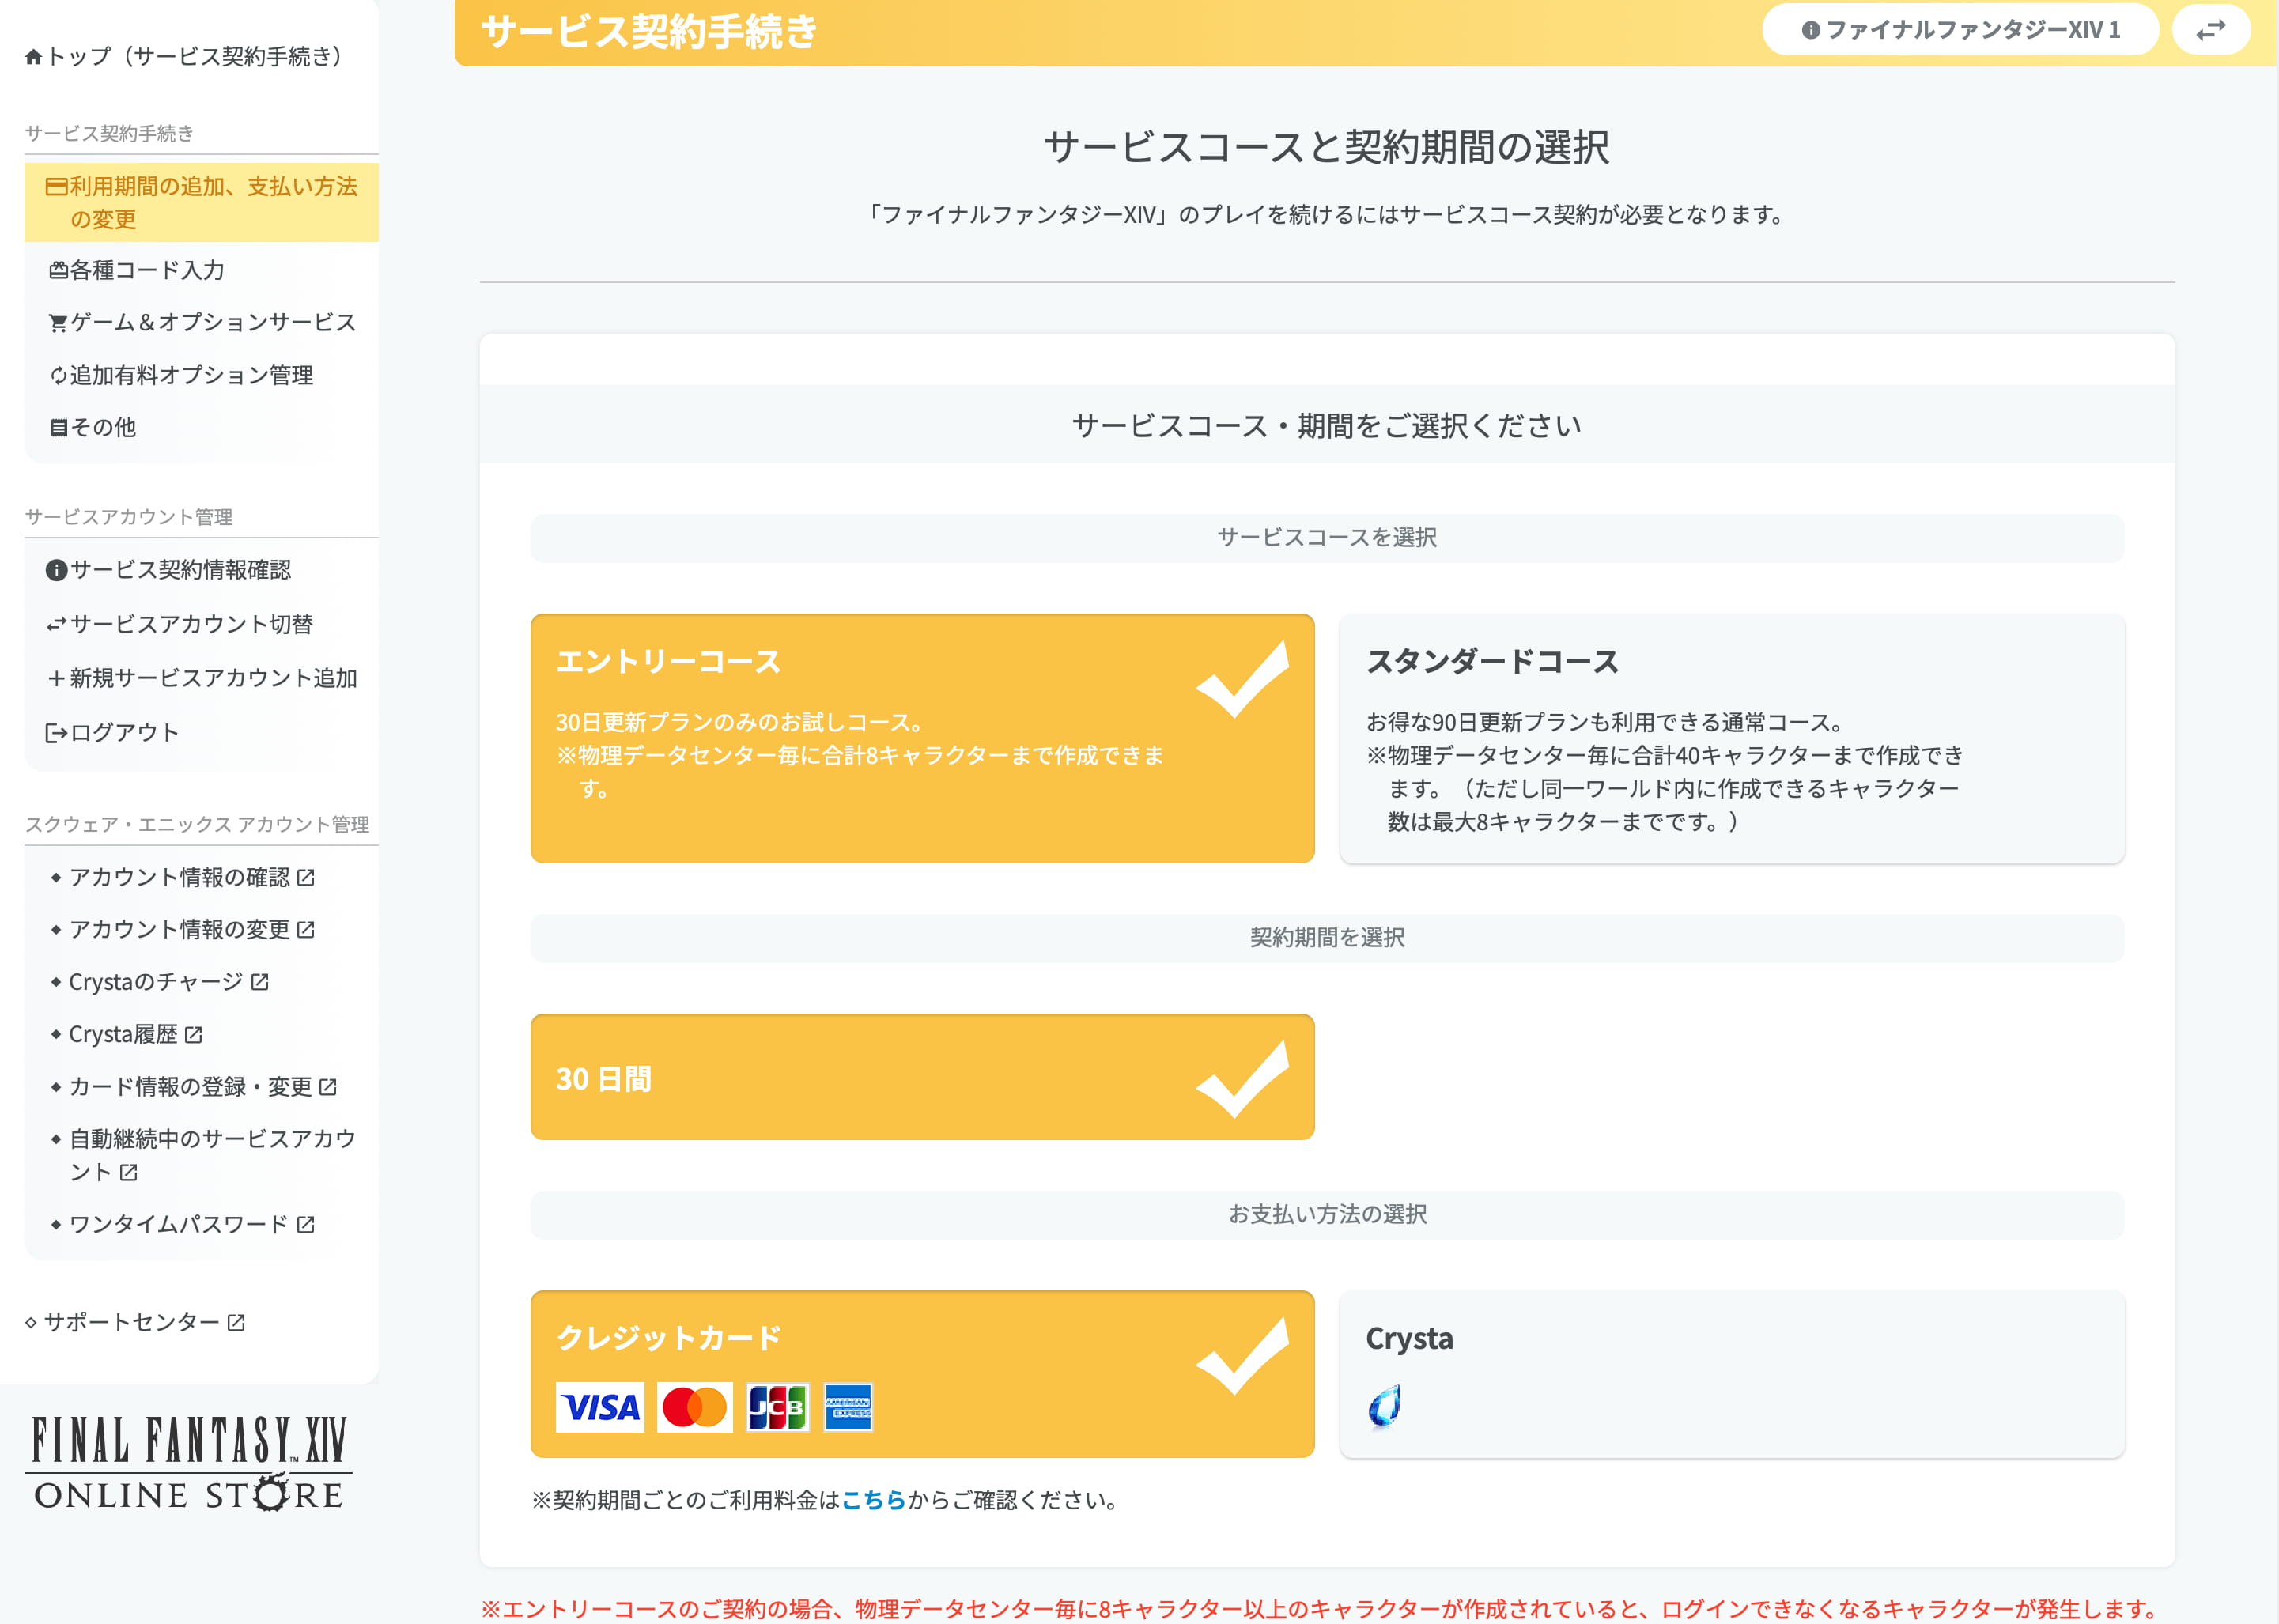This screenshot has width=2279, height=1624.
Task: Click the お支払い方法の選択 section label
Action: coord(1327,1215)
